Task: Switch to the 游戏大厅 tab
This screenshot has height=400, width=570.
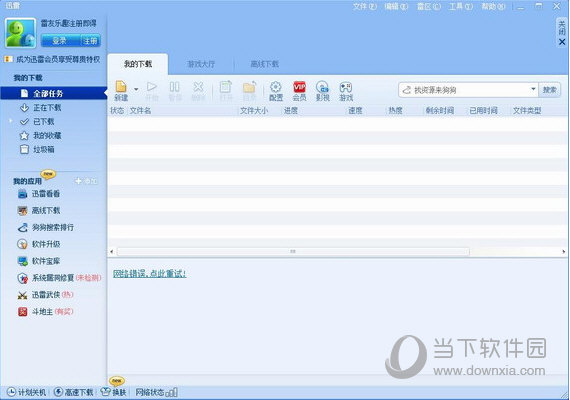Action: pyautogui.click(x=201, y=64)
